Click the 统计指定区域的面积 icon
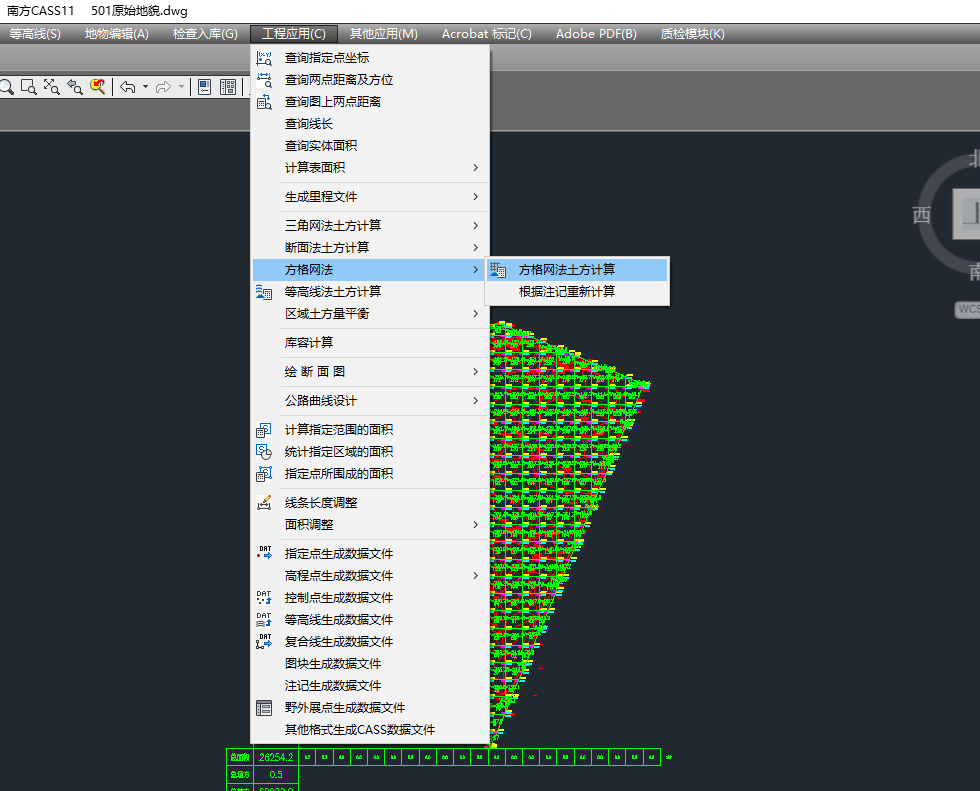Image resolution: width=980 pixels, height=791 pixels. (264, 452)
